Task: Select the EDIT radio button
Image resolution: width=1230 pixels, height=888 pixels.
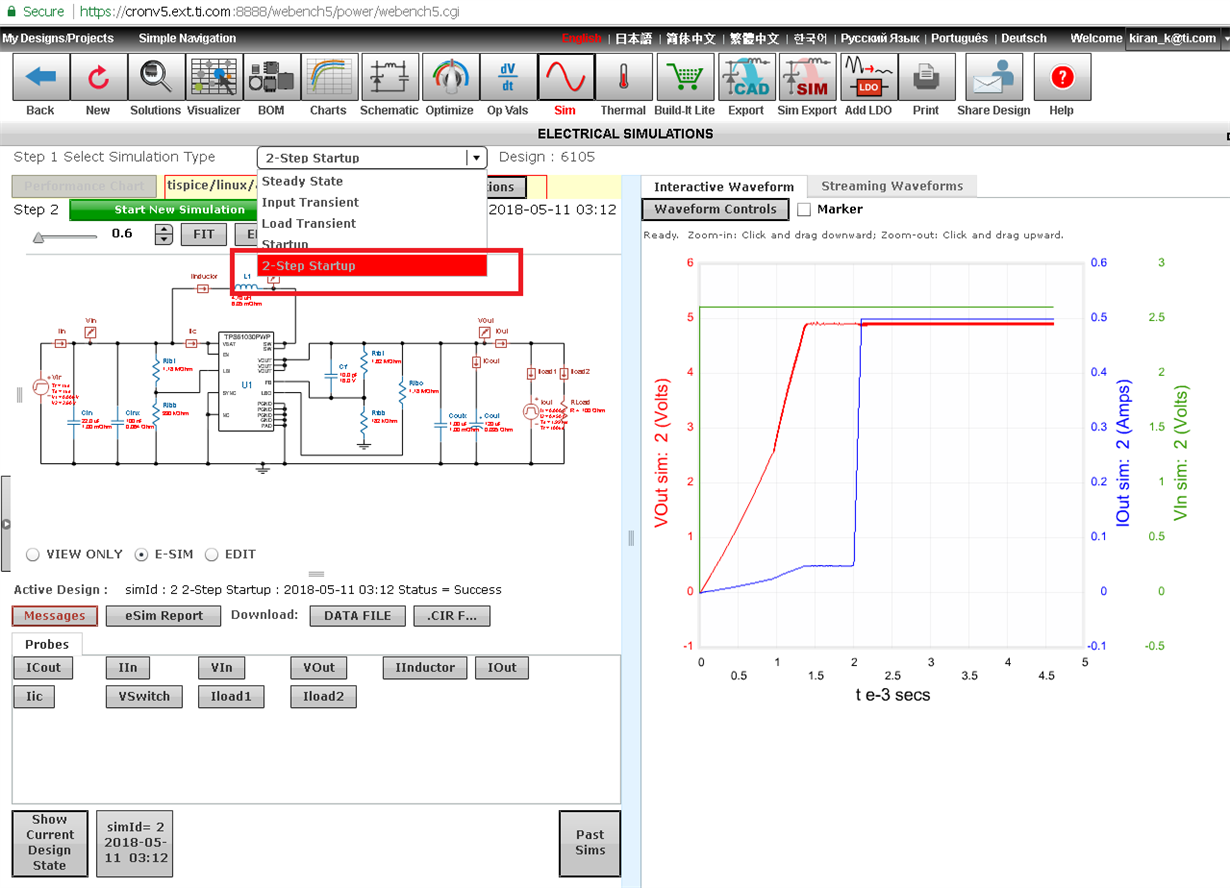Action: 212,554
